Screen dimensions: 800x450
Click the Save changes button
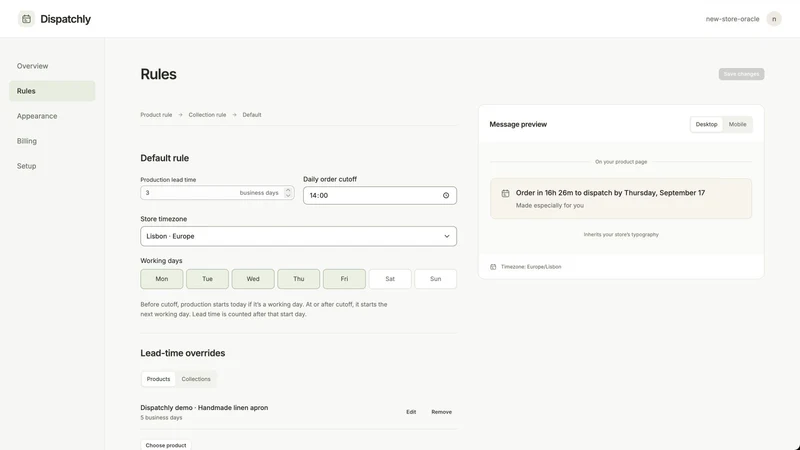tap(741, 74)
